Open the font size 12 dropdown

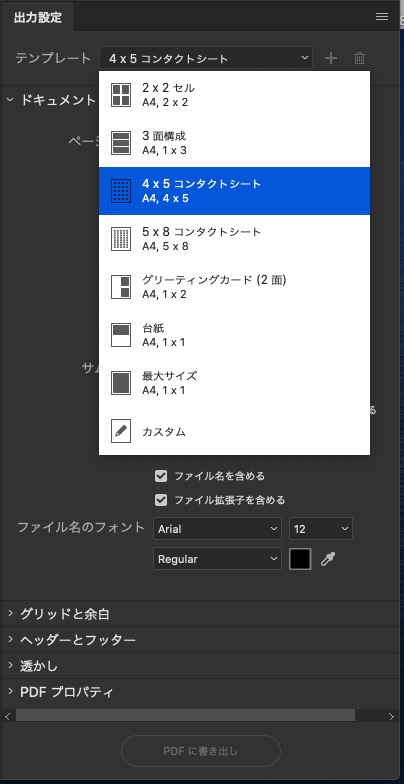click(x=320, y=529)
